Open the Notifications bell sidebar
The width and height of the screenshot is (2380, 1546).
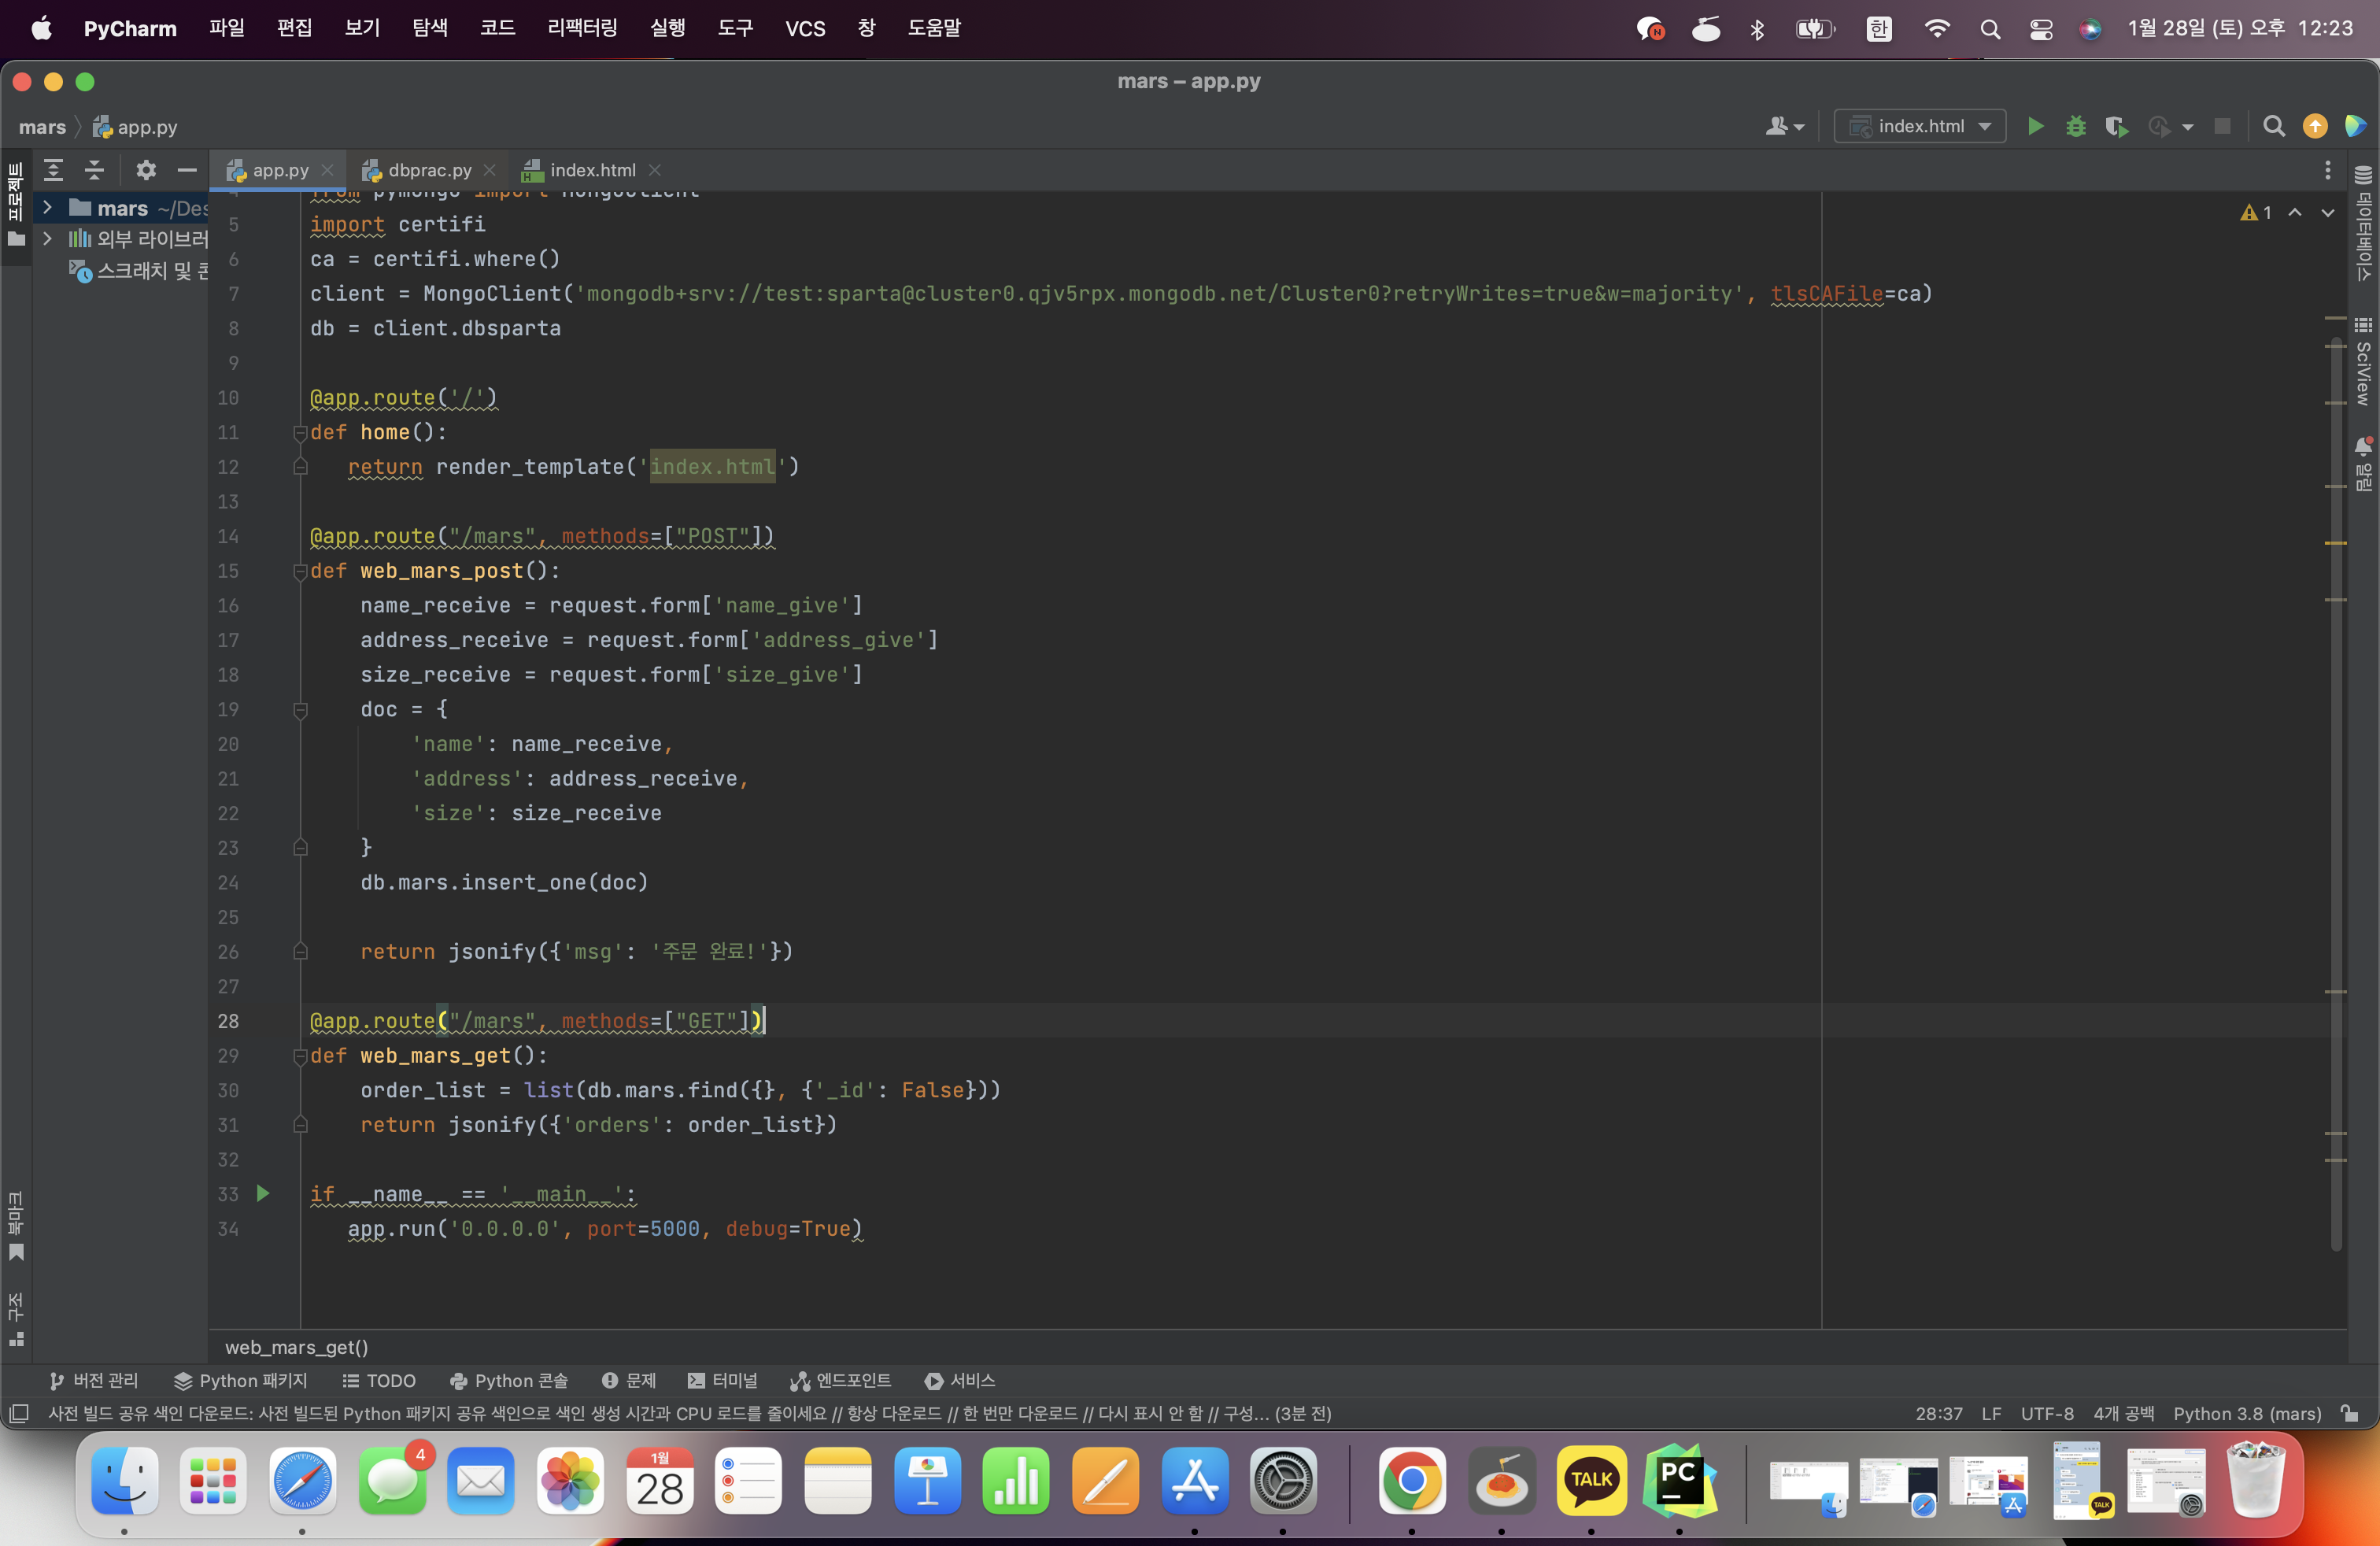coord(2363,465)
